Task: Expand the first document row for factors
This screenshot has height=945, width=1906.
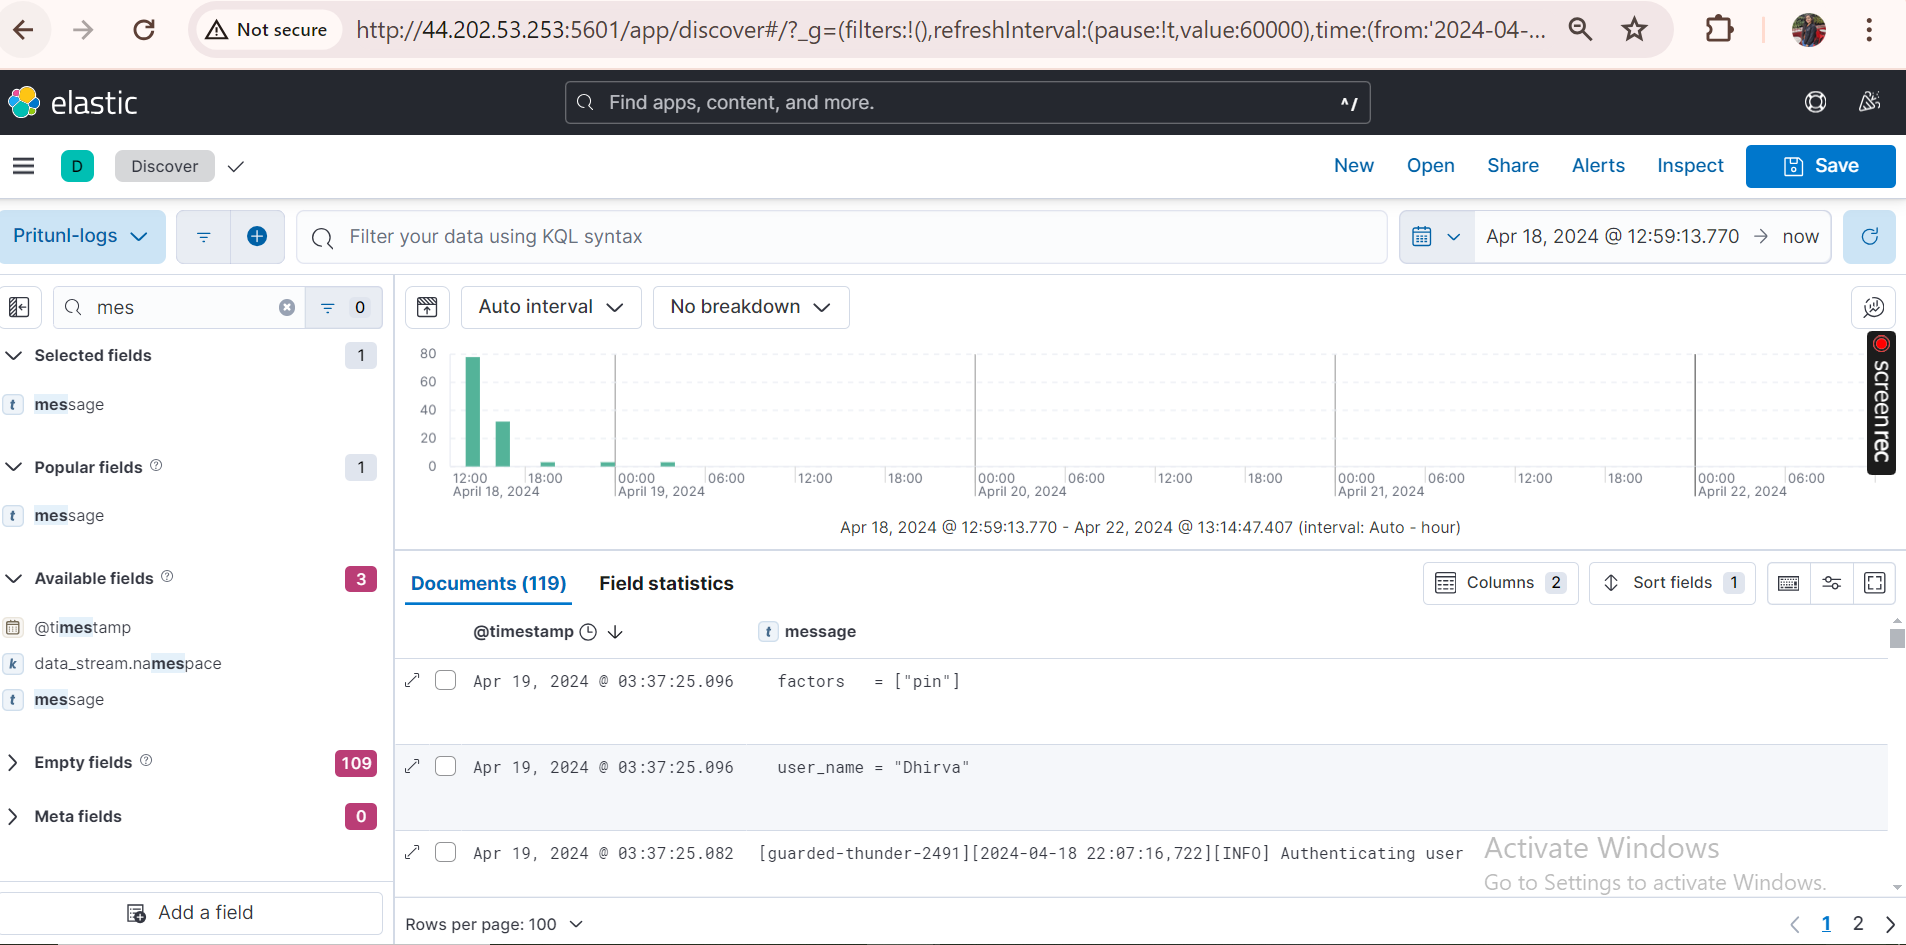Action: 412,681
